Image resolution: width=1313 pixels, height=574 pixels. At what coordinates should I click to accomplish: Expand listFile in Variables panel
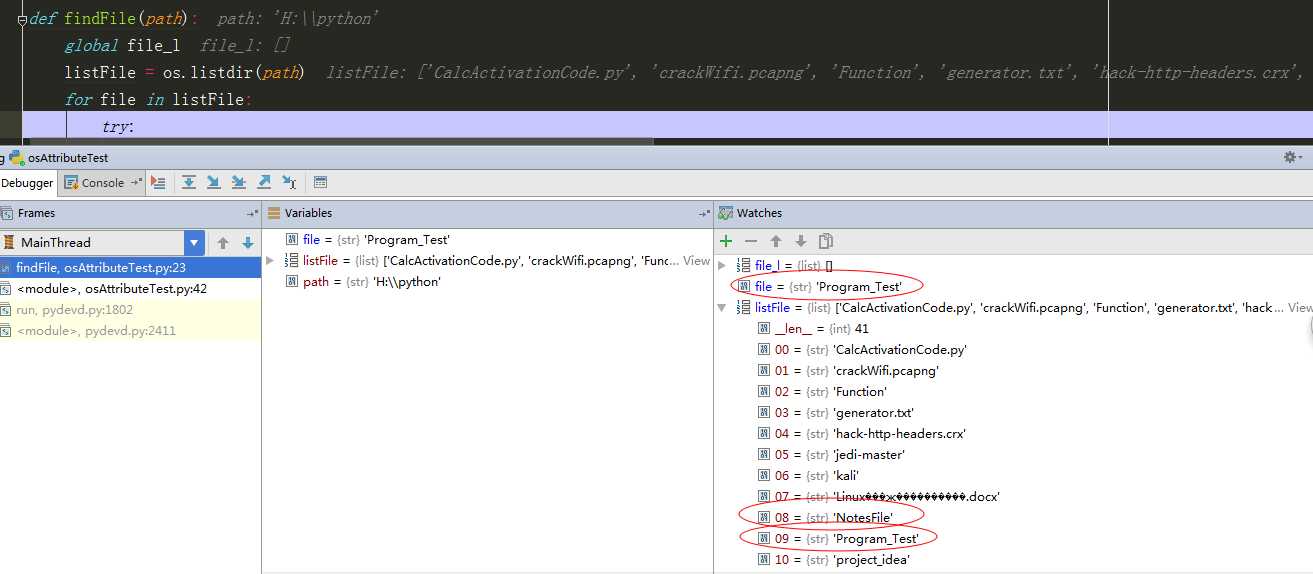click(270, 261)
